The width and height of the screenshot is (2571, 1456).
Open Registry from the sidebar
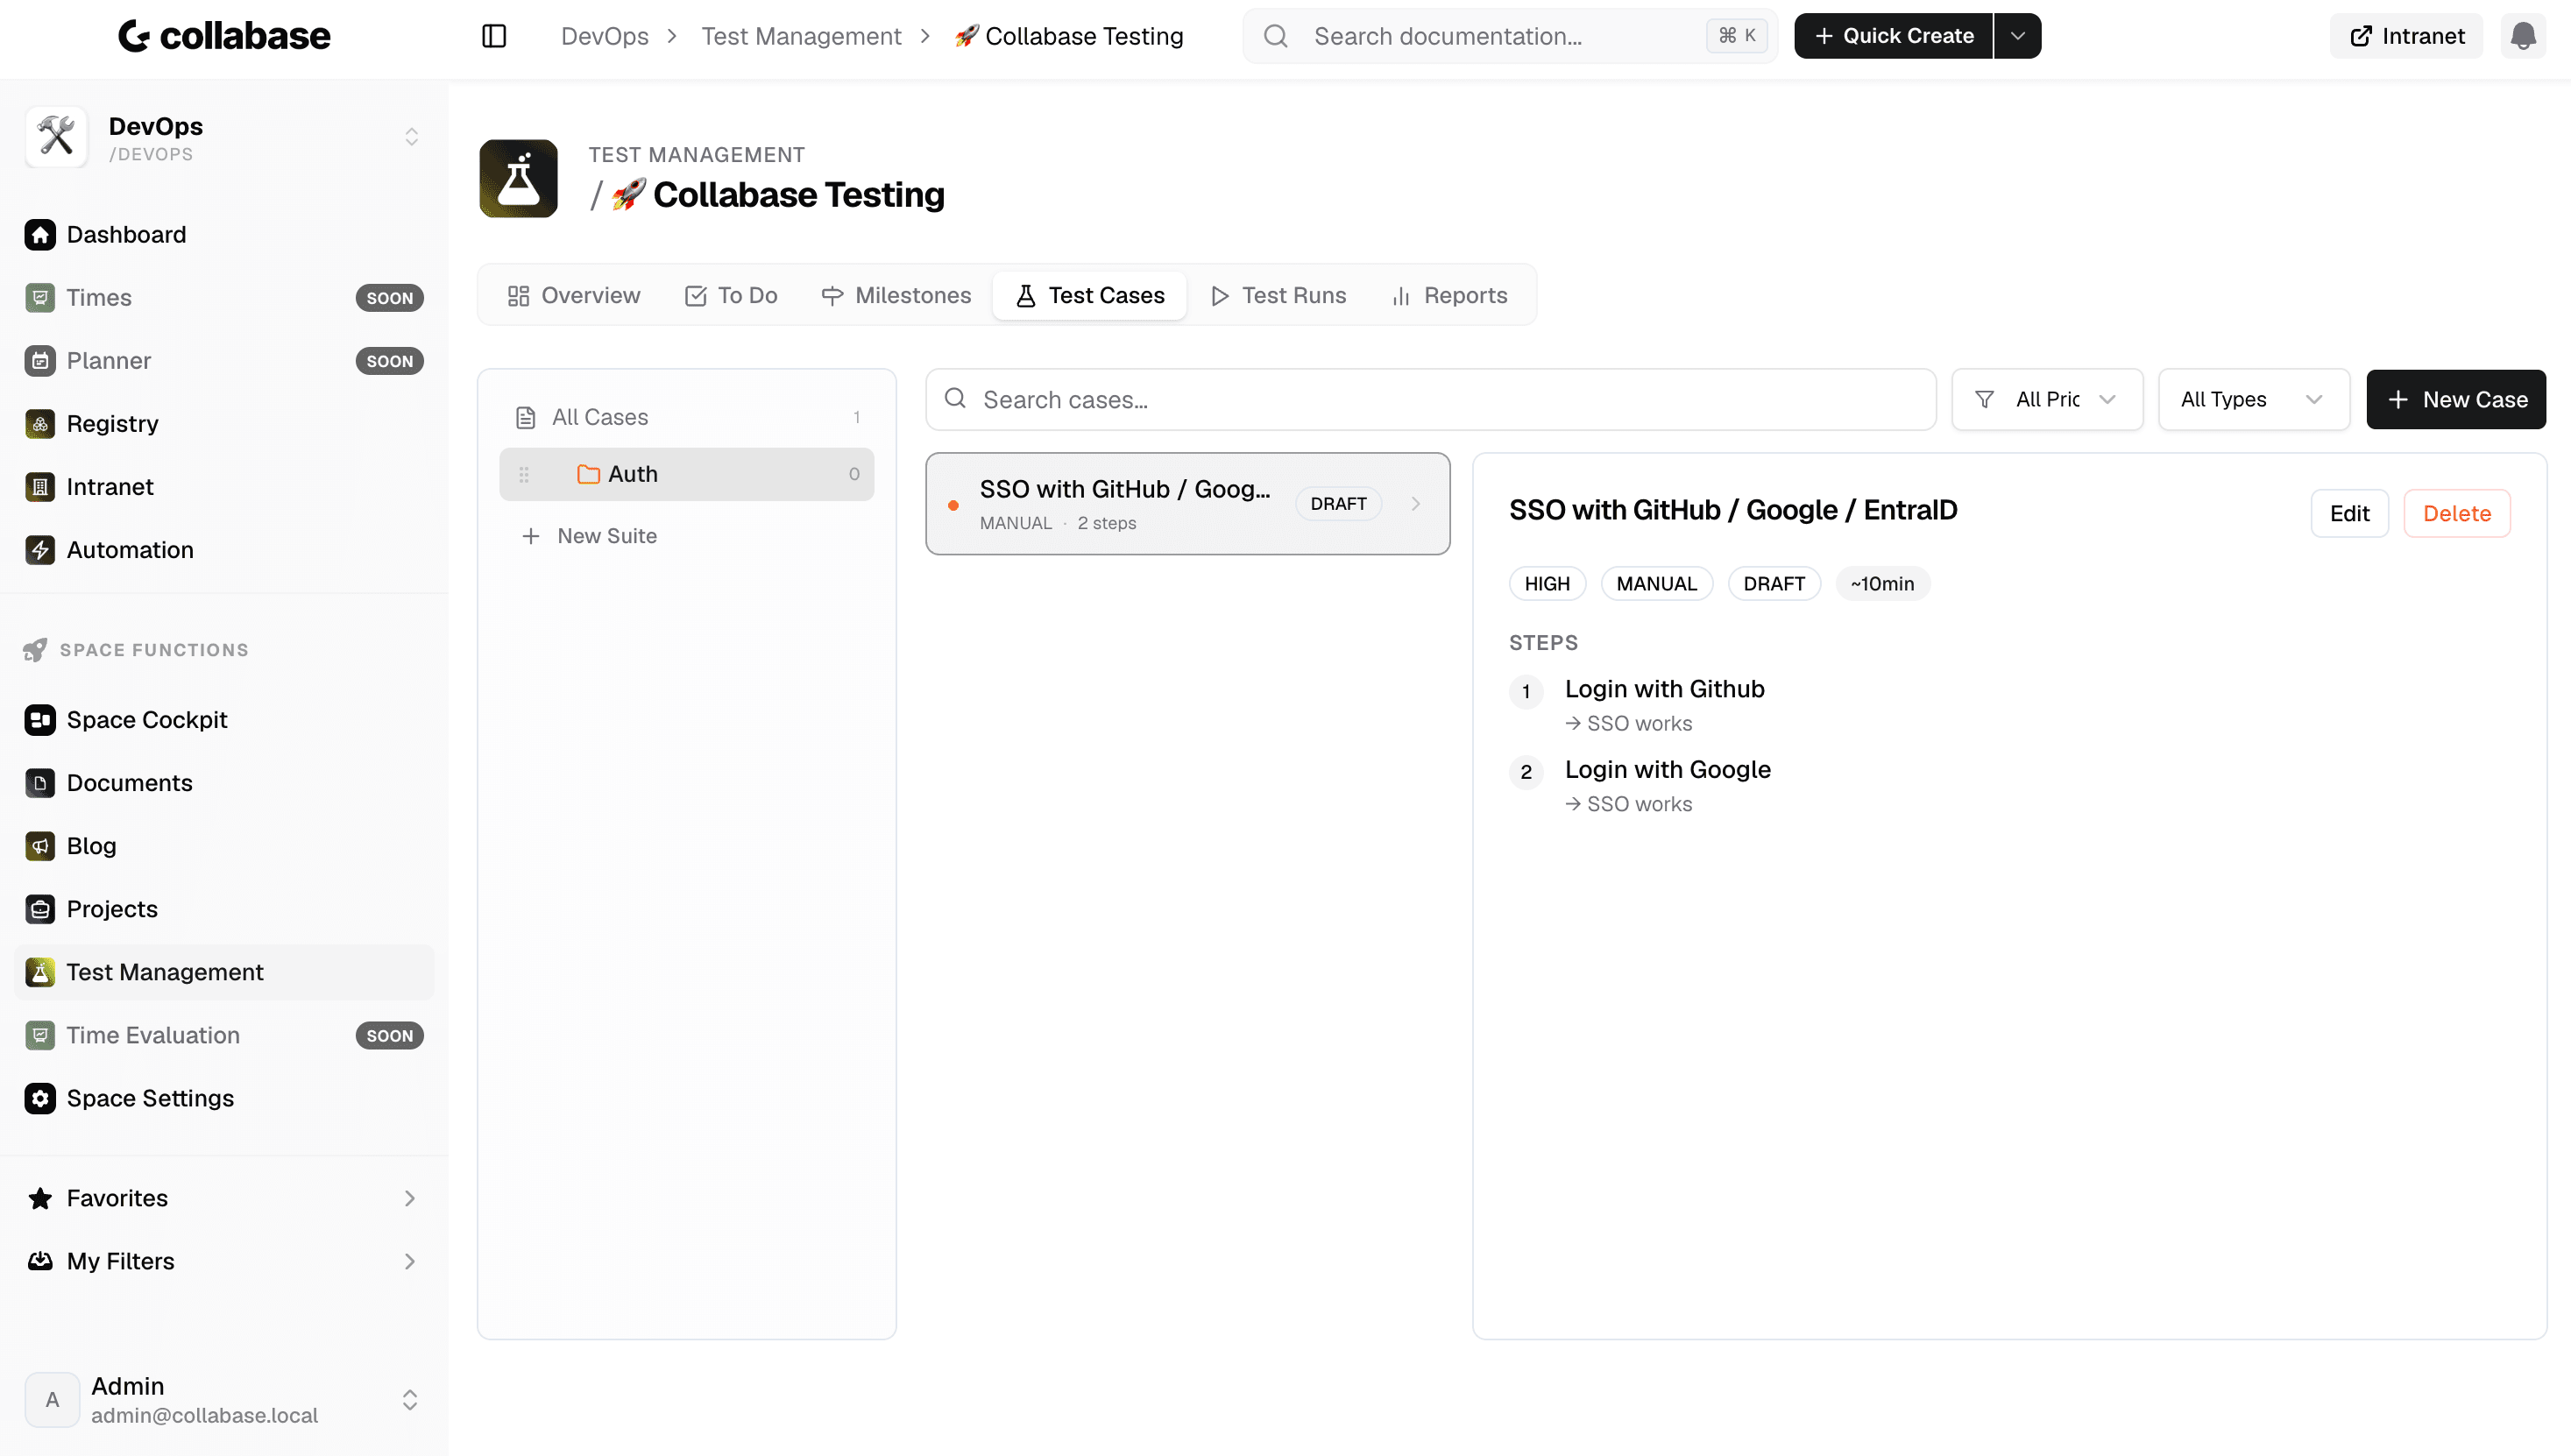(x=224, y=423)
